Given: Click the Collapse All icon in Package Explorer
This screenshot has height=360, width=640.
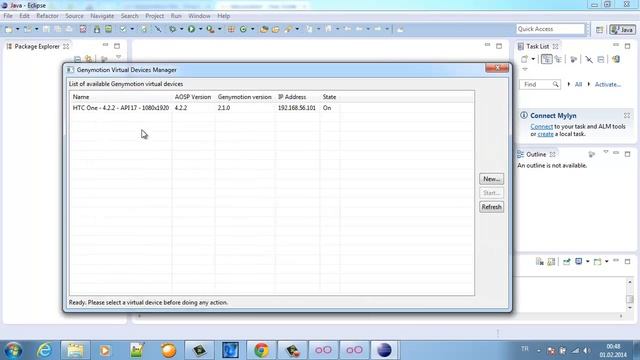Looking at the screenshot, I should [x=77, y=59].
